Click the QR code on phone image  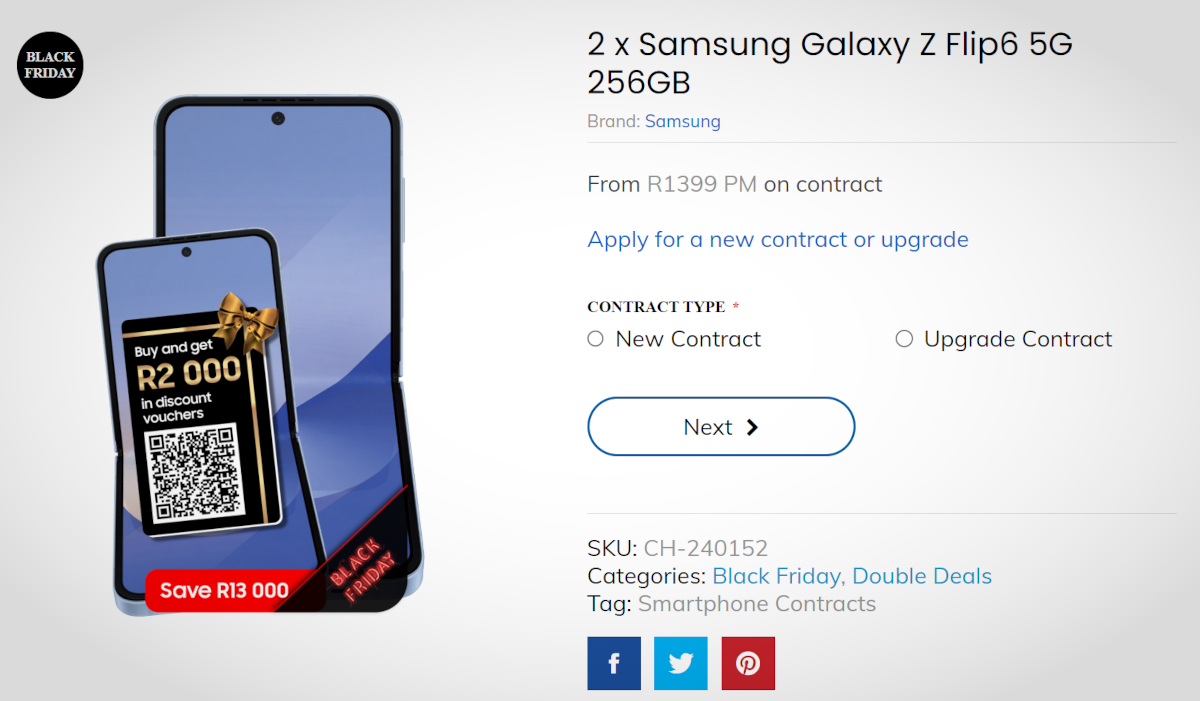[x=190, y=472]
